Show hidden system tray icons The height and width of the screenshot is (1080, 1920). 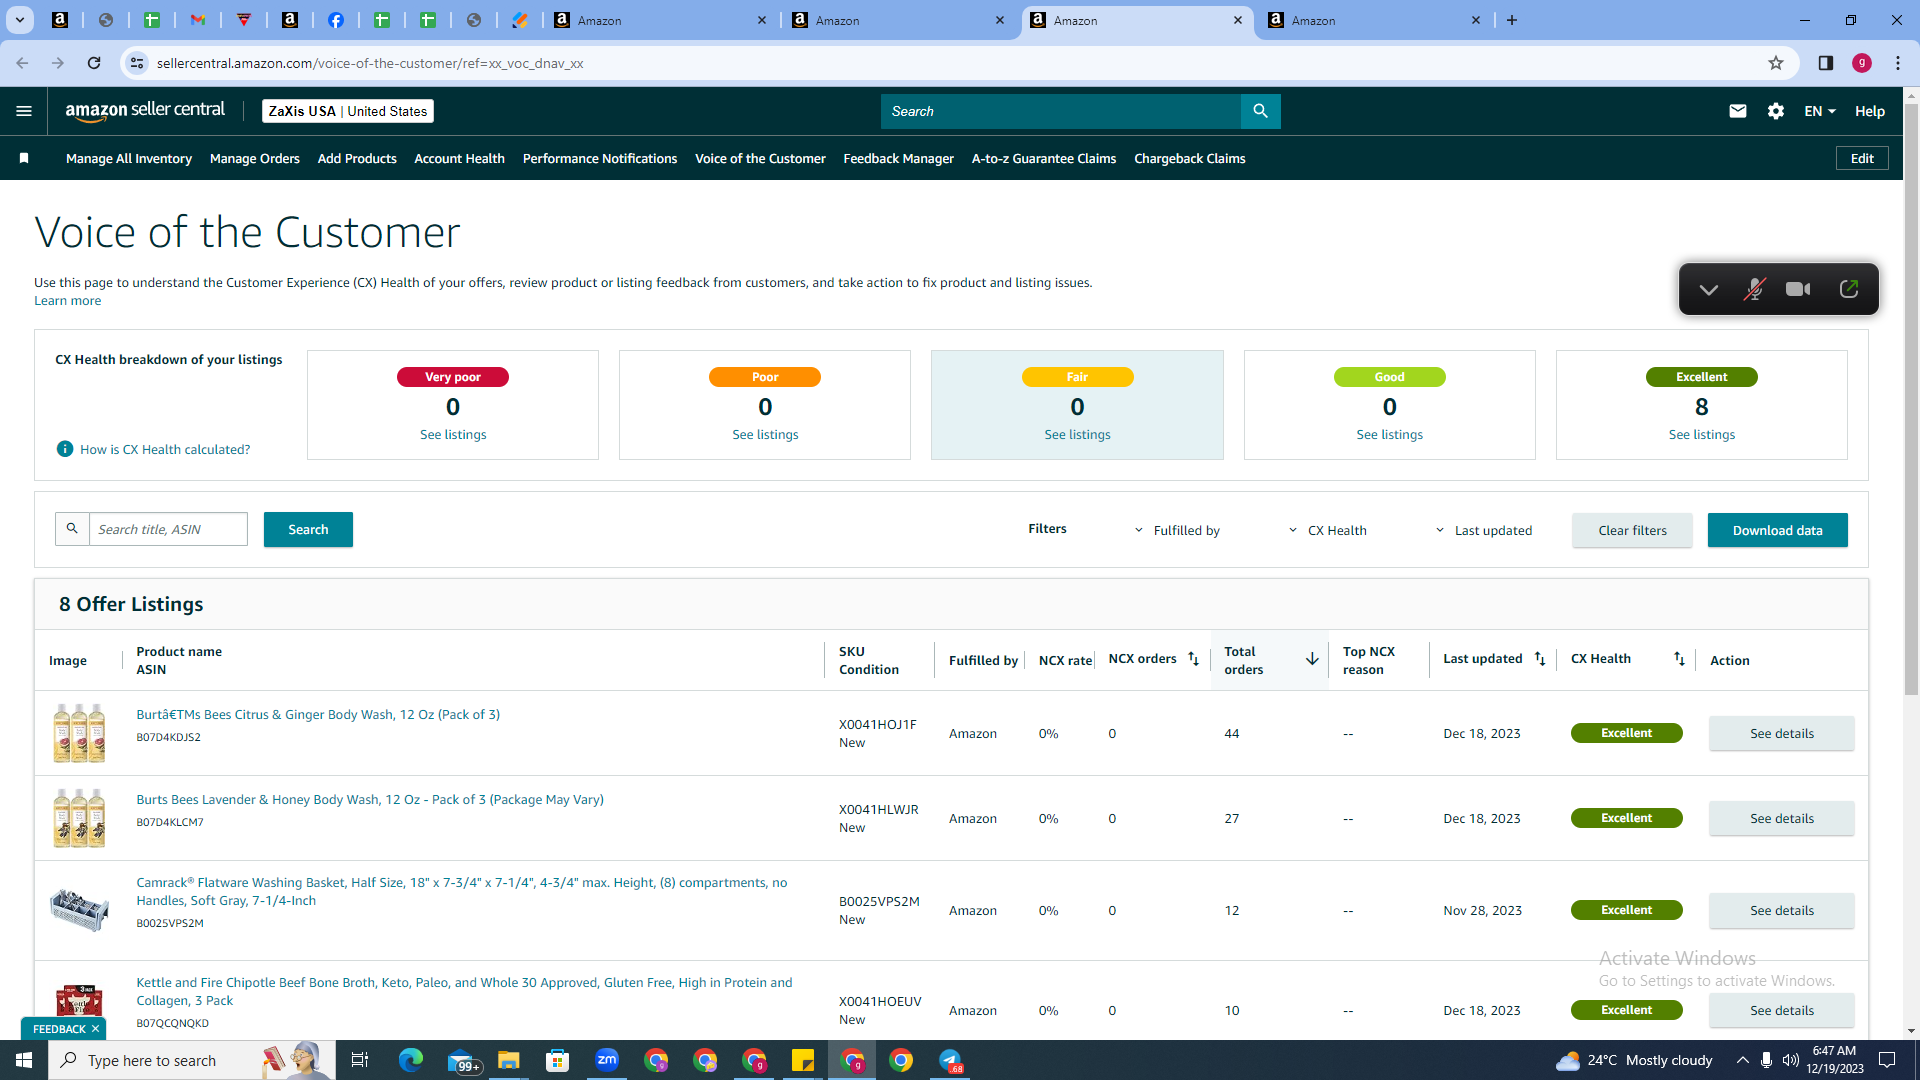point(1743,1060)
